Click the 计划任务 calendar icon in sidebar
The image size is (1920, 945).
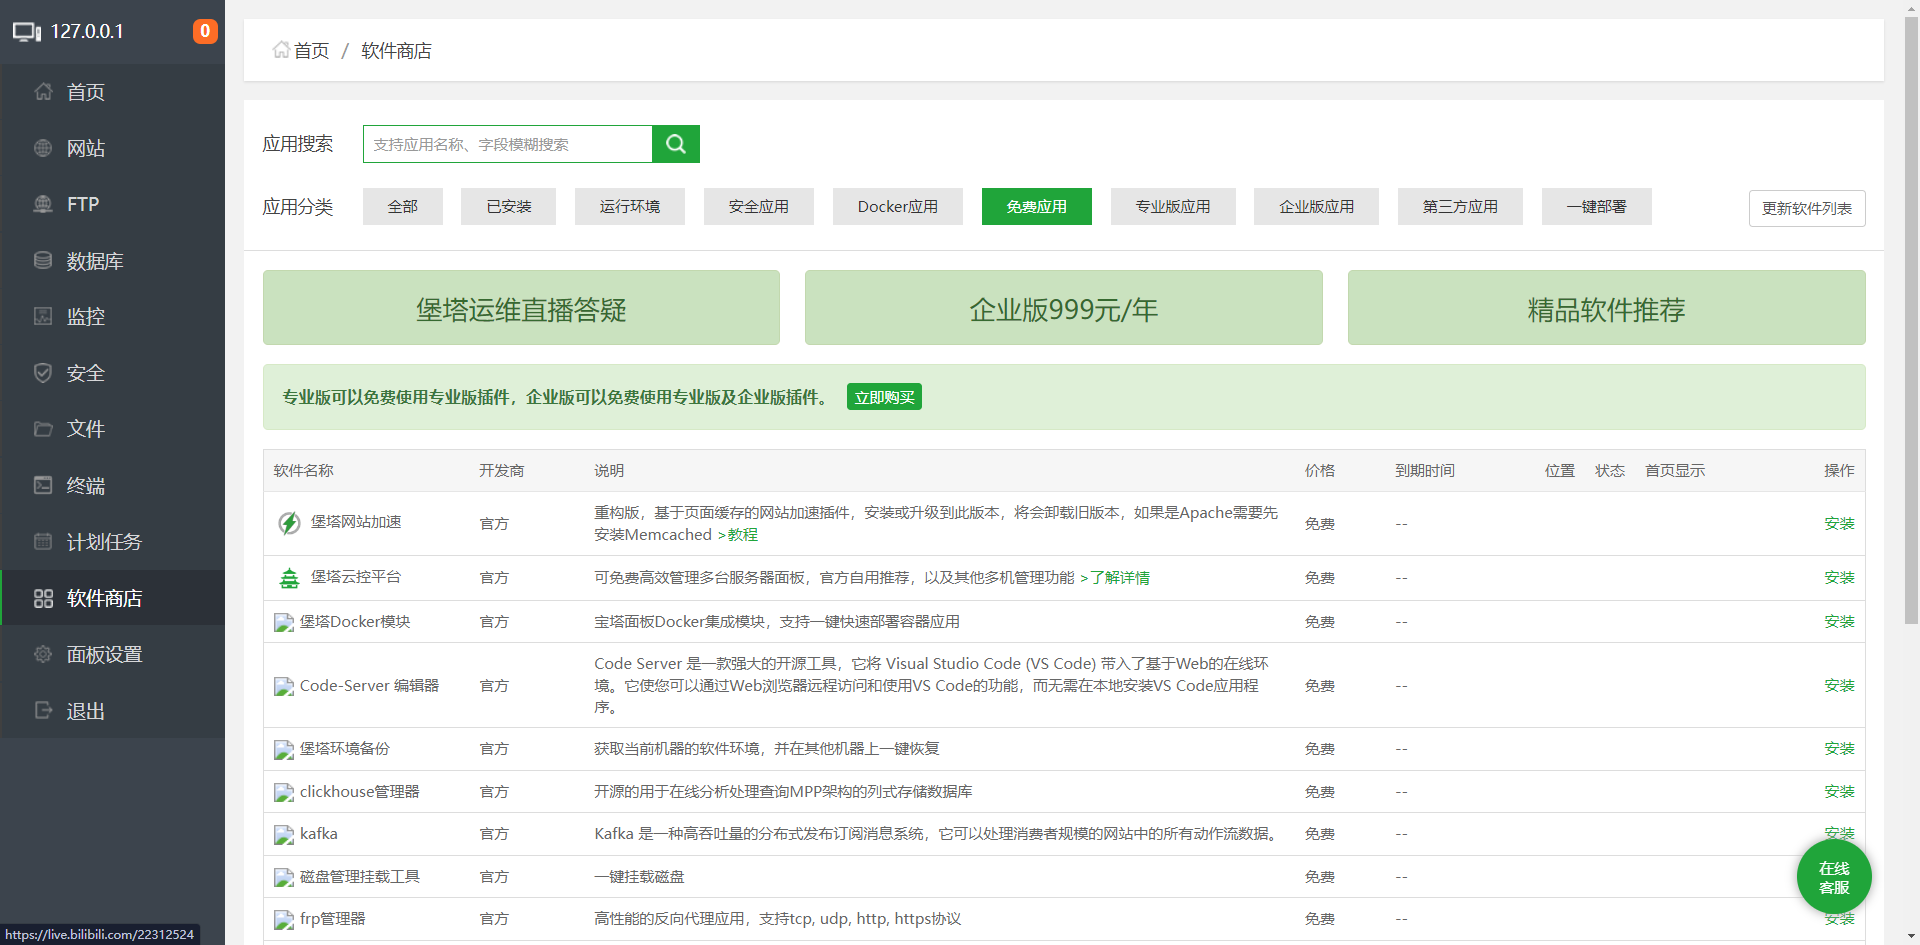[x=43, y=541]
